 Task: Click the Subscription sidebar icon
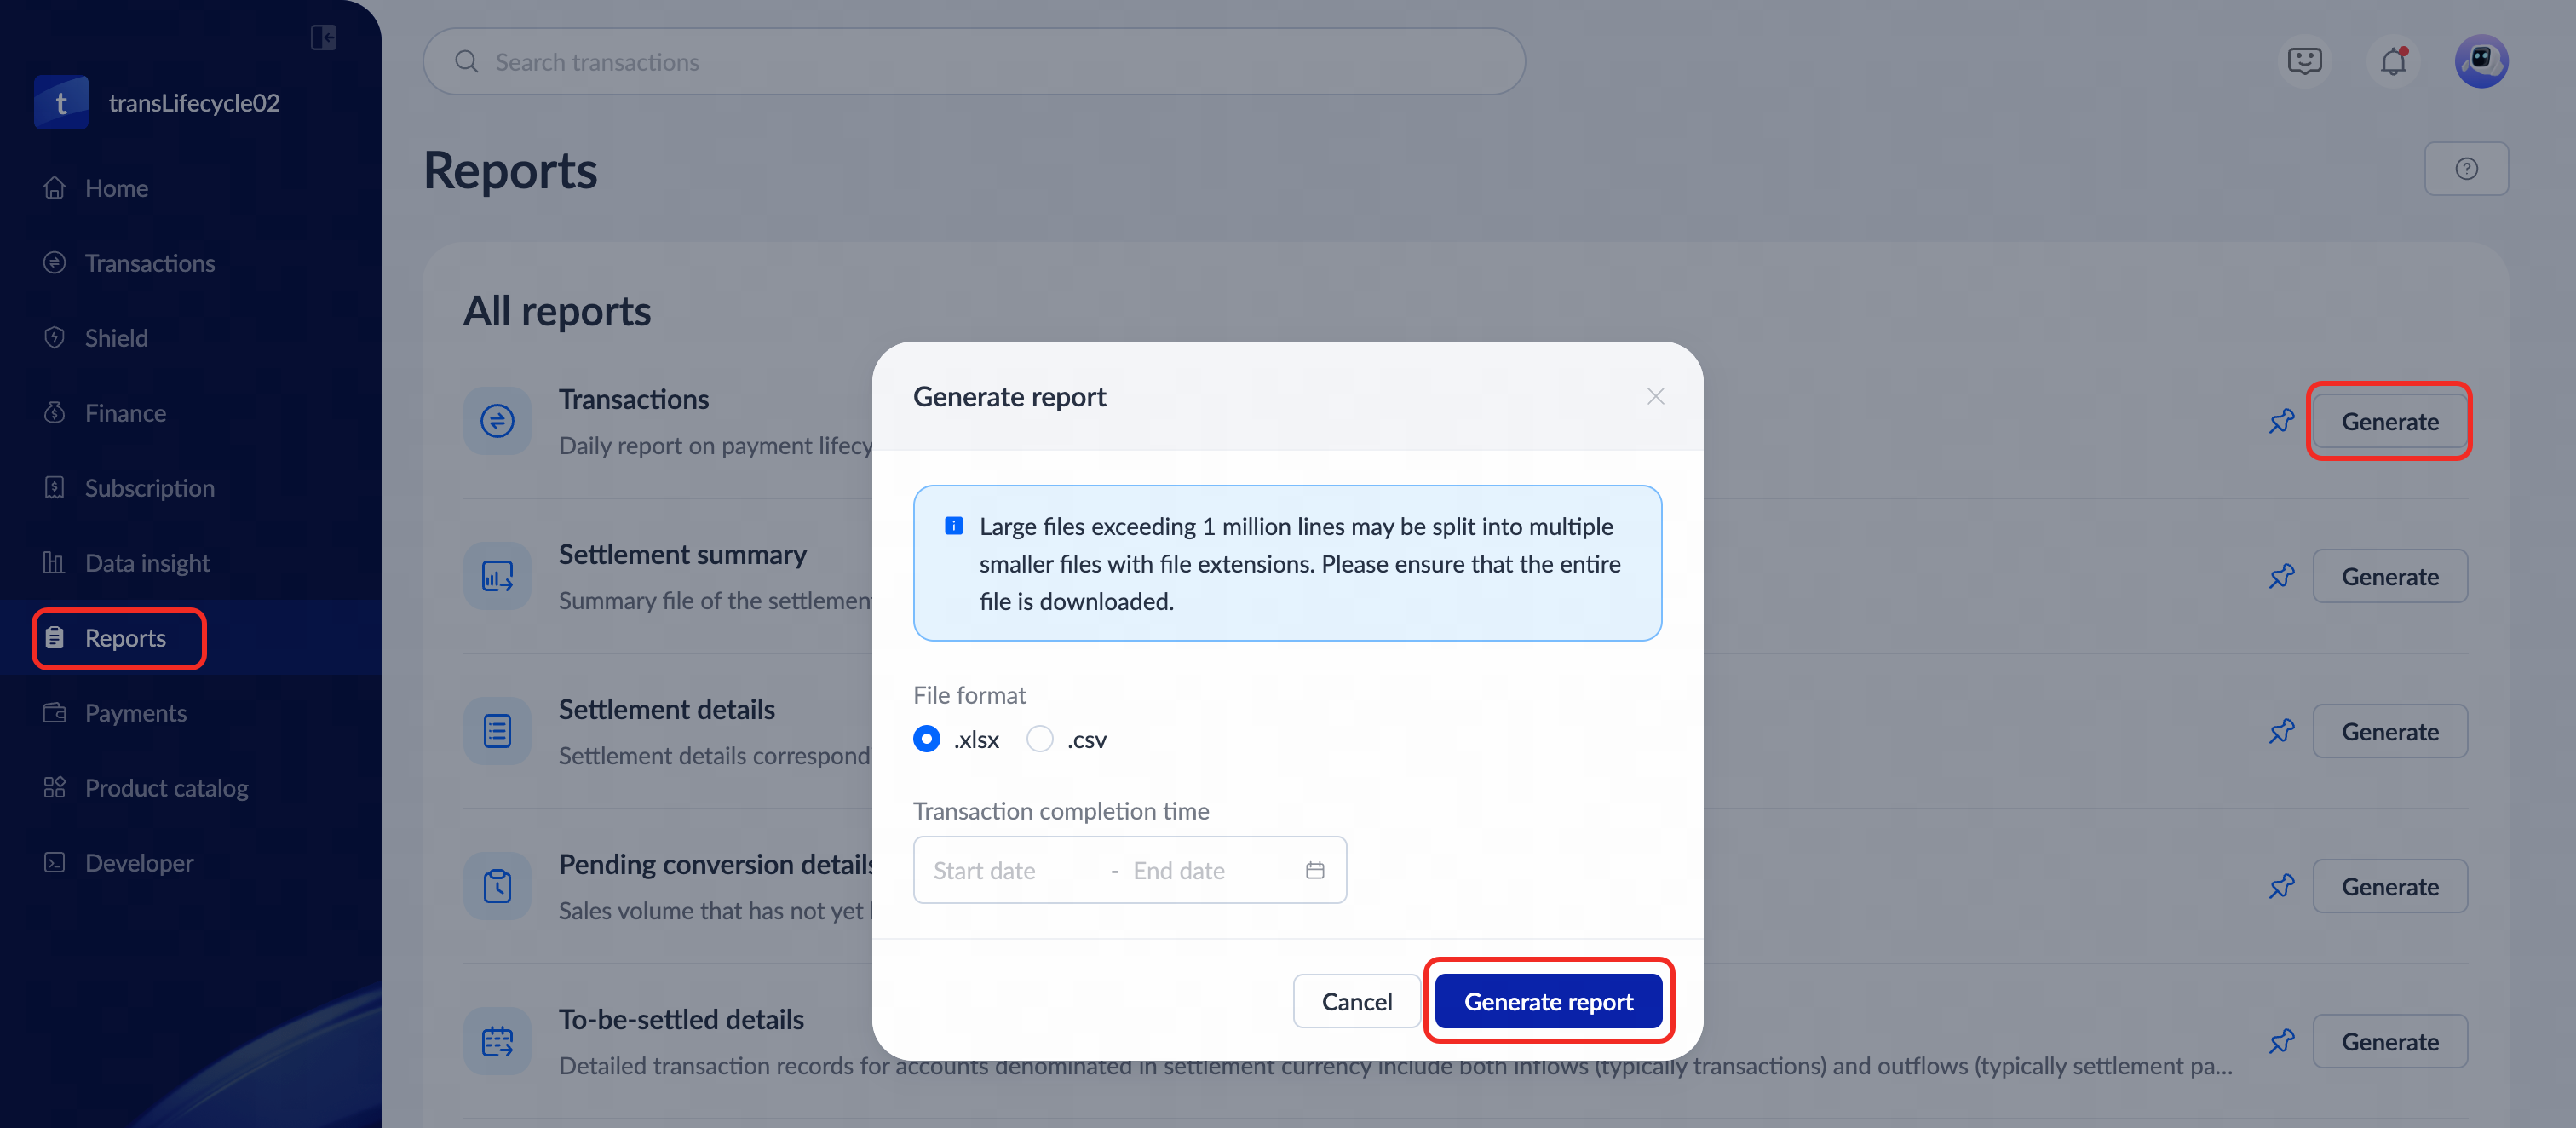[55, 488]
